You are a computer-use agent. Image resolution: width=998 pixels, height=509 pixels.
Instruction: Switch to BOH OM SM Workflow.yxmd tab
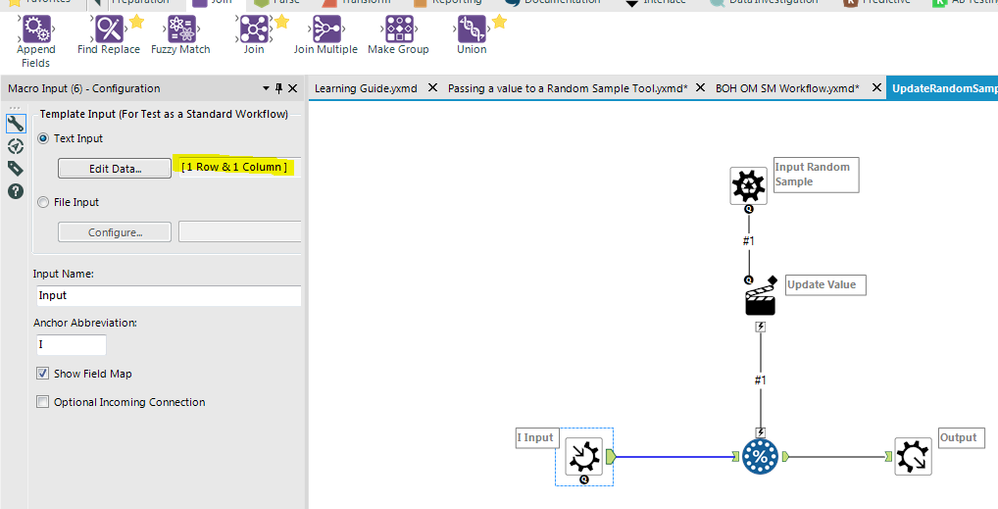pyautogui.click(x=787, y=88)
